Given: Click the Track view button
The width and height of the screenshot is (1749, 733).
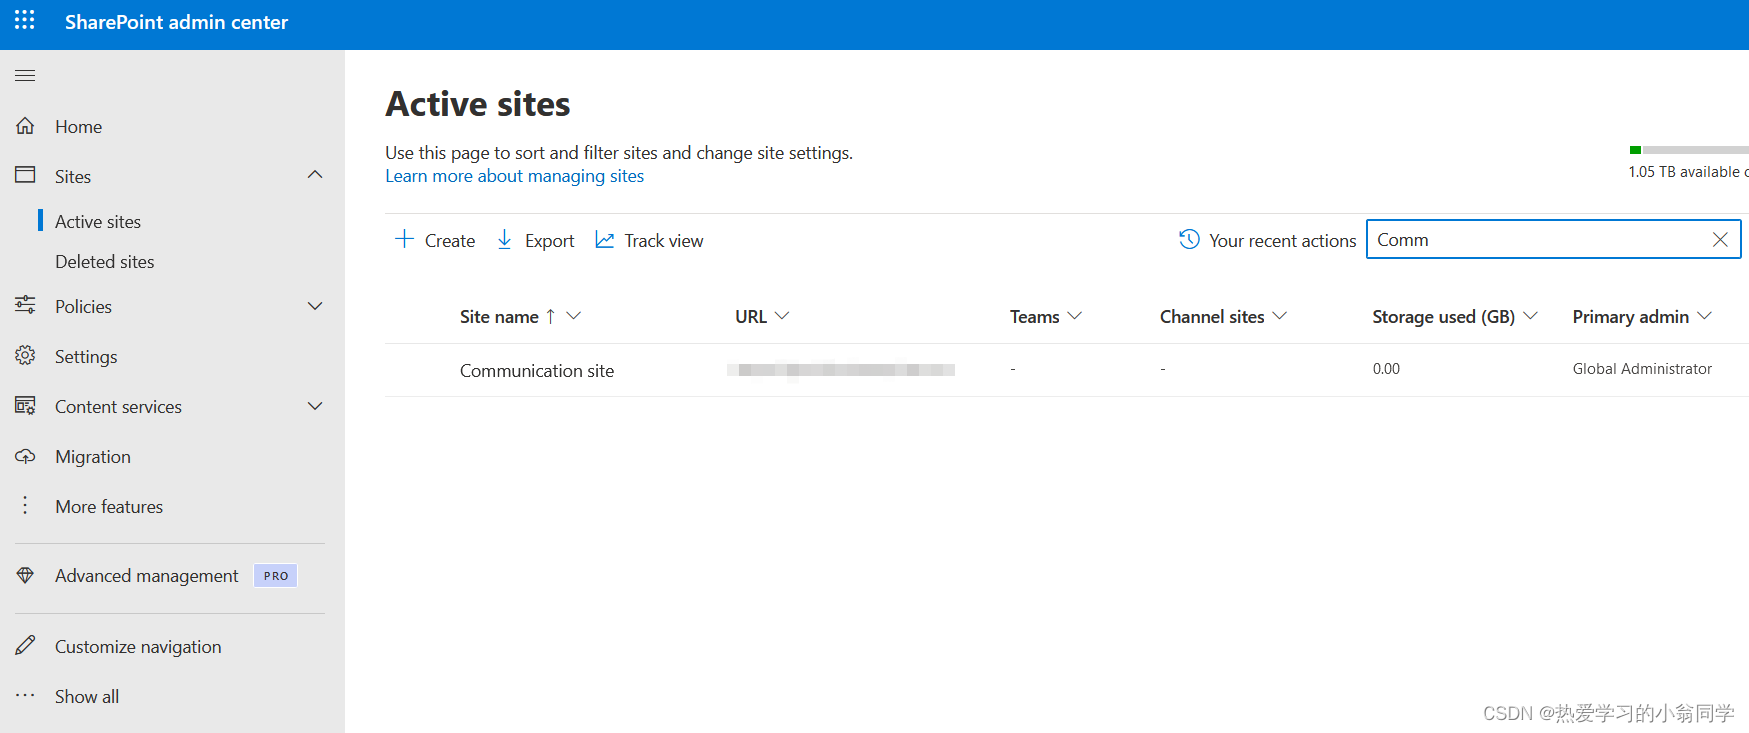Looking at the screenshot, I should (649, 240).
